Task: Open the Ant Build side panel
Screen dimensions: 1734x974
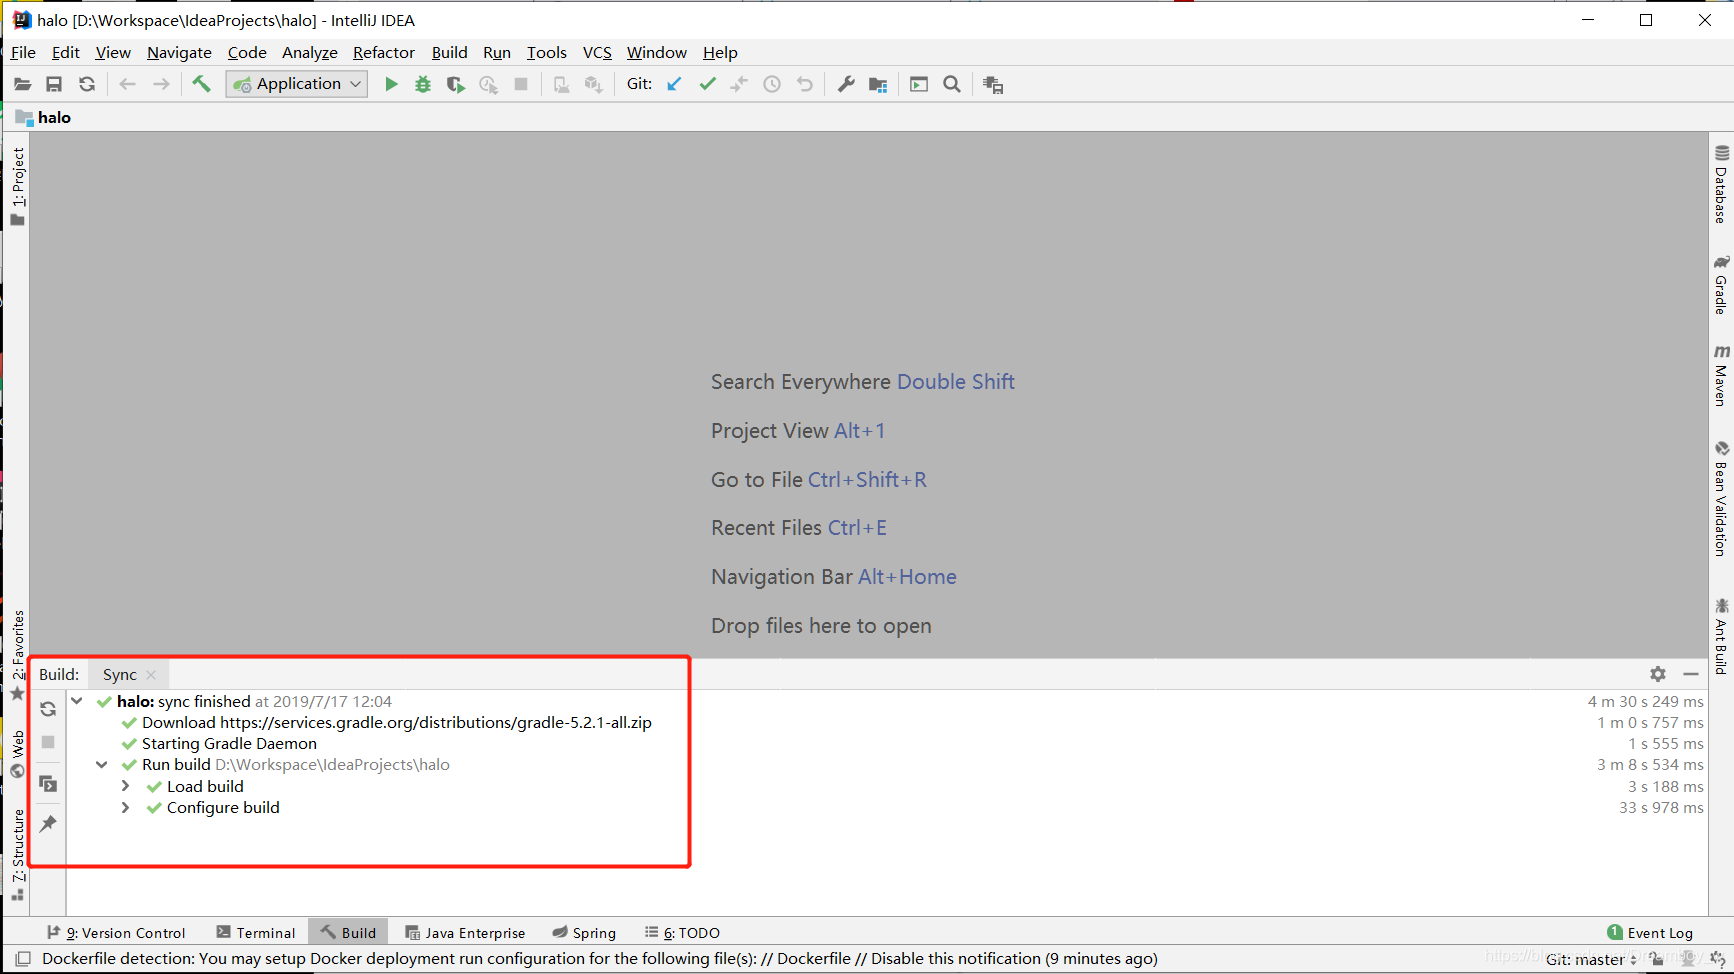Action: pyautogui.click(x=1721, y=637)
